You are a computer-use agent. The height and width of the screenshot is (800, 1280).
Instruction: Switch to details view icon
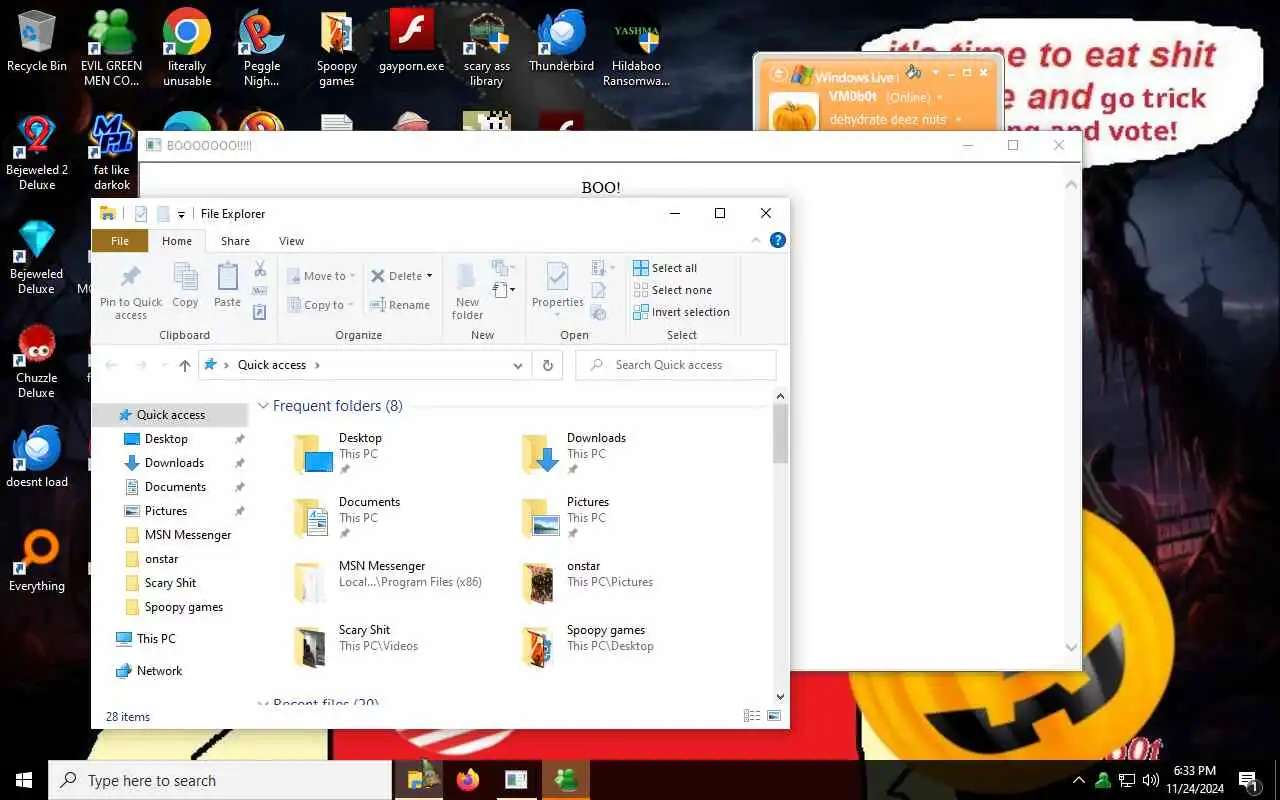point(752,716)
